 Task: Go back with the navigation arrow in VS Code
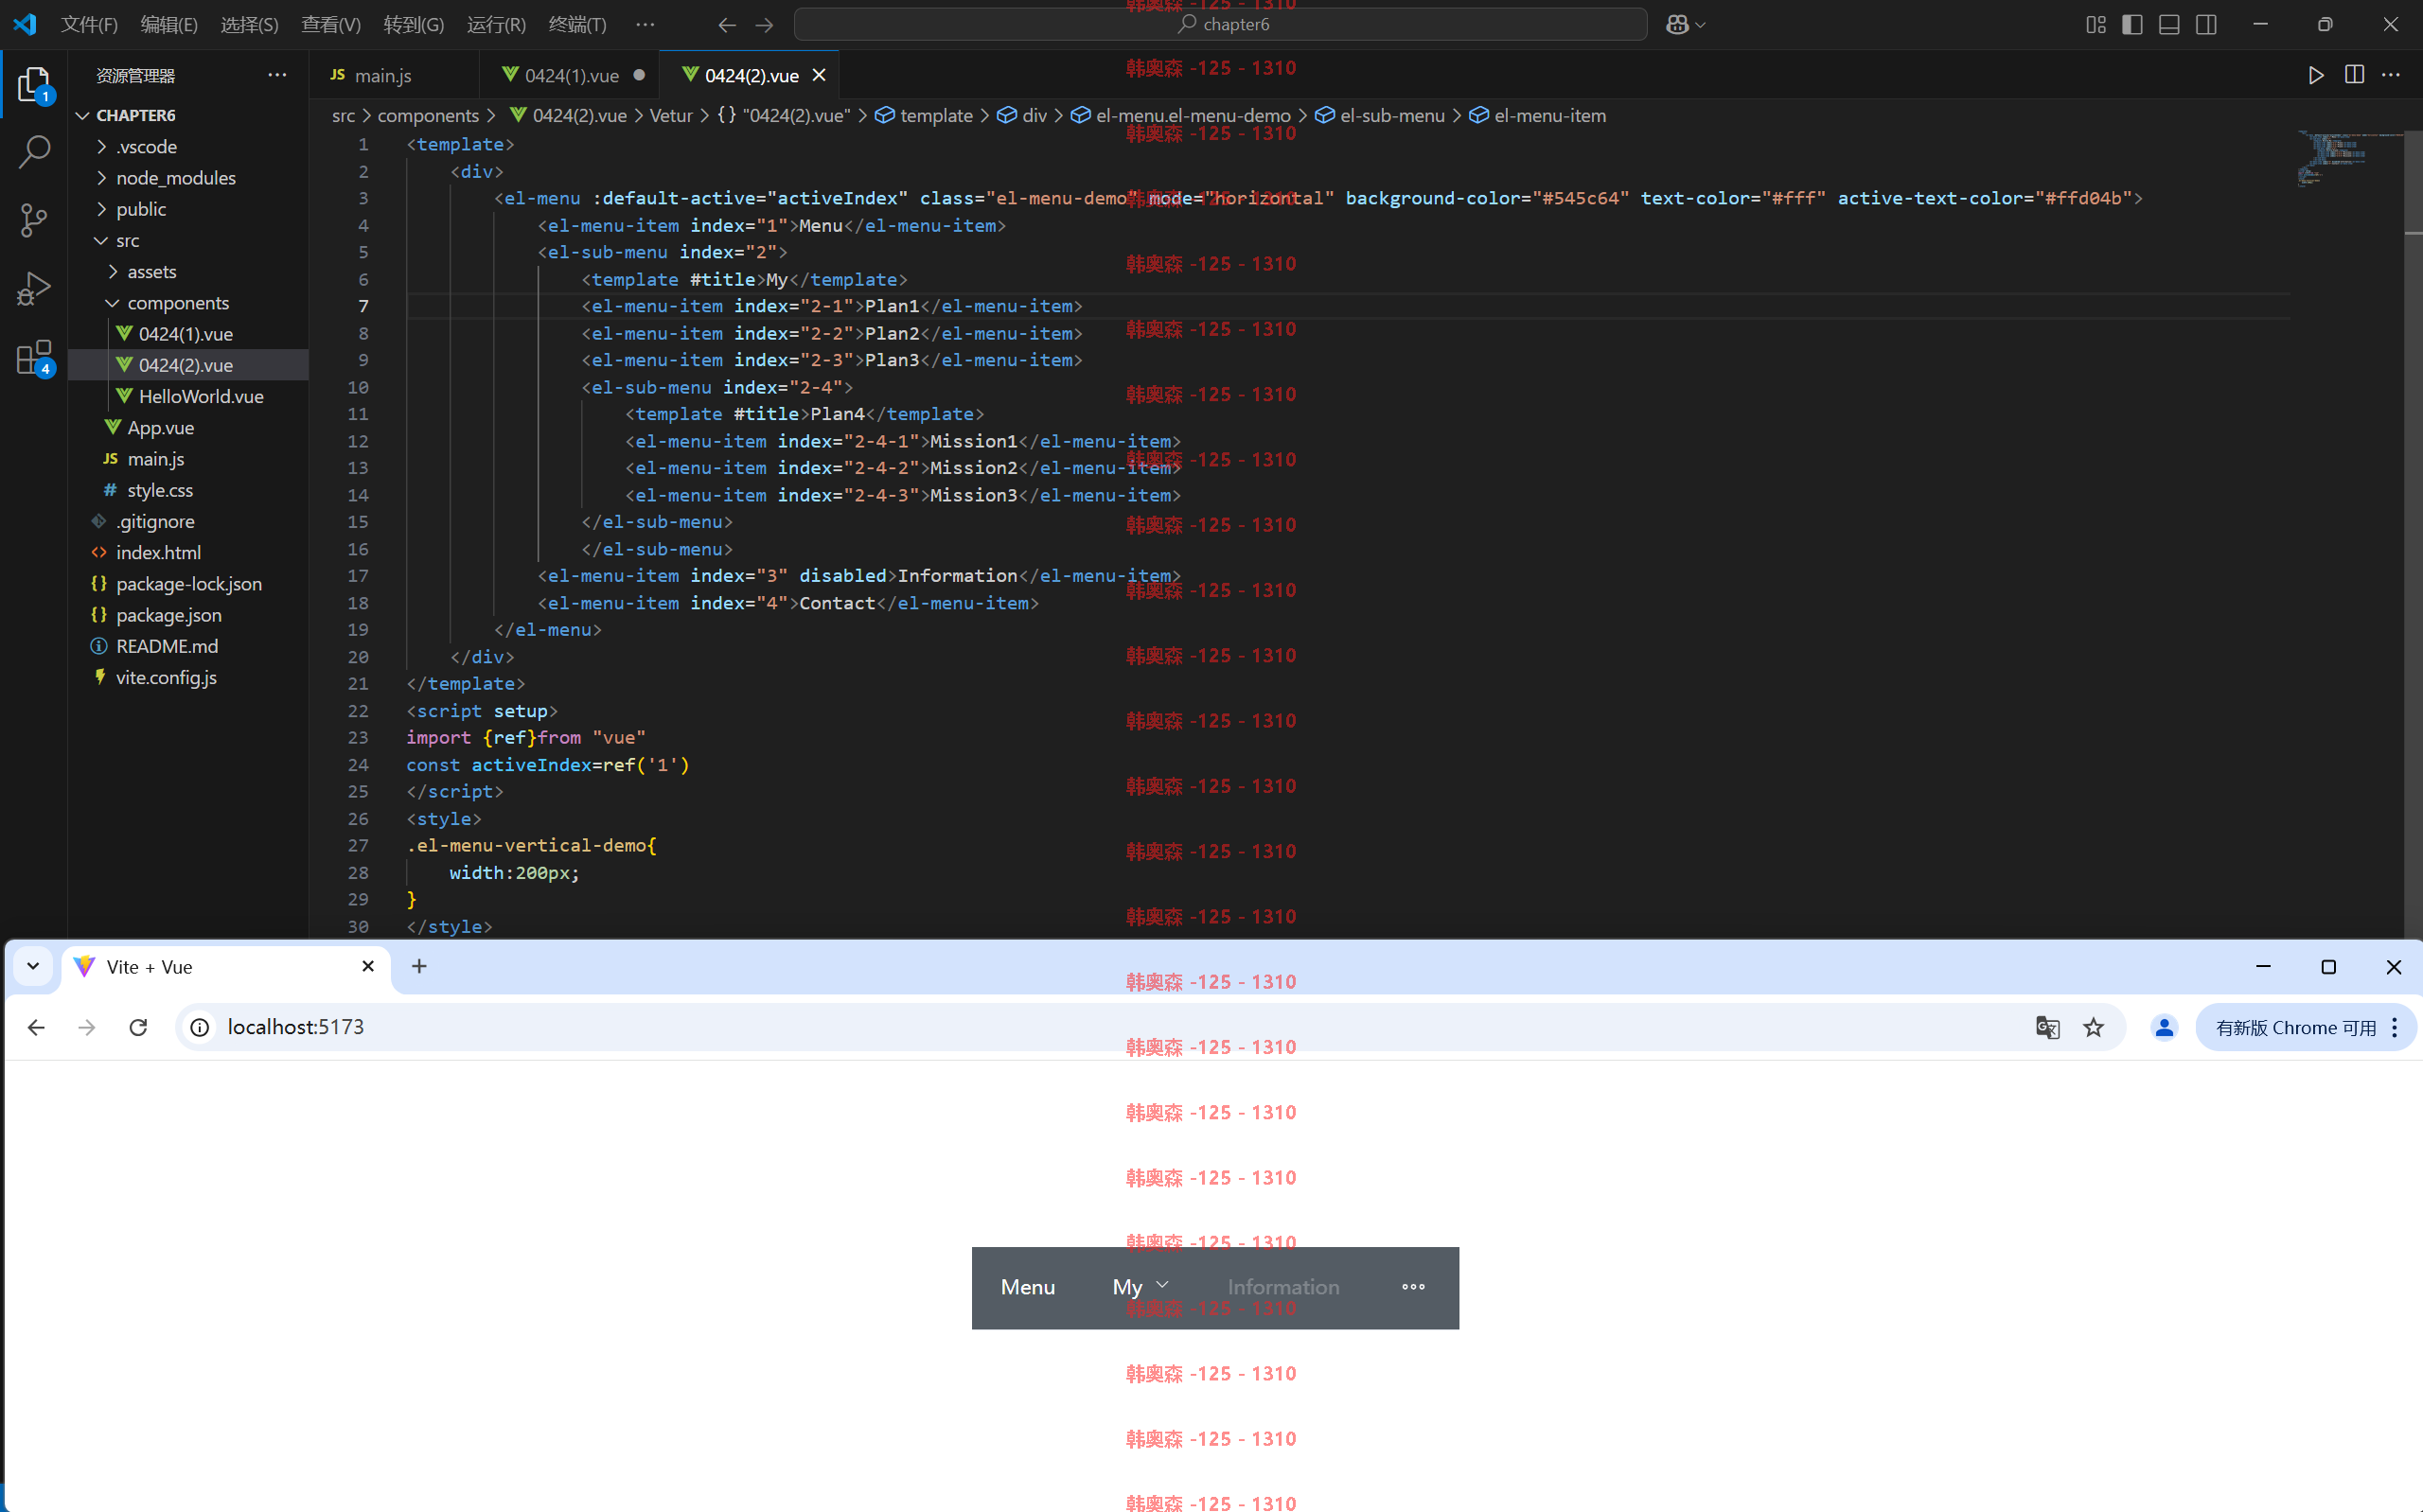point(727,25)
